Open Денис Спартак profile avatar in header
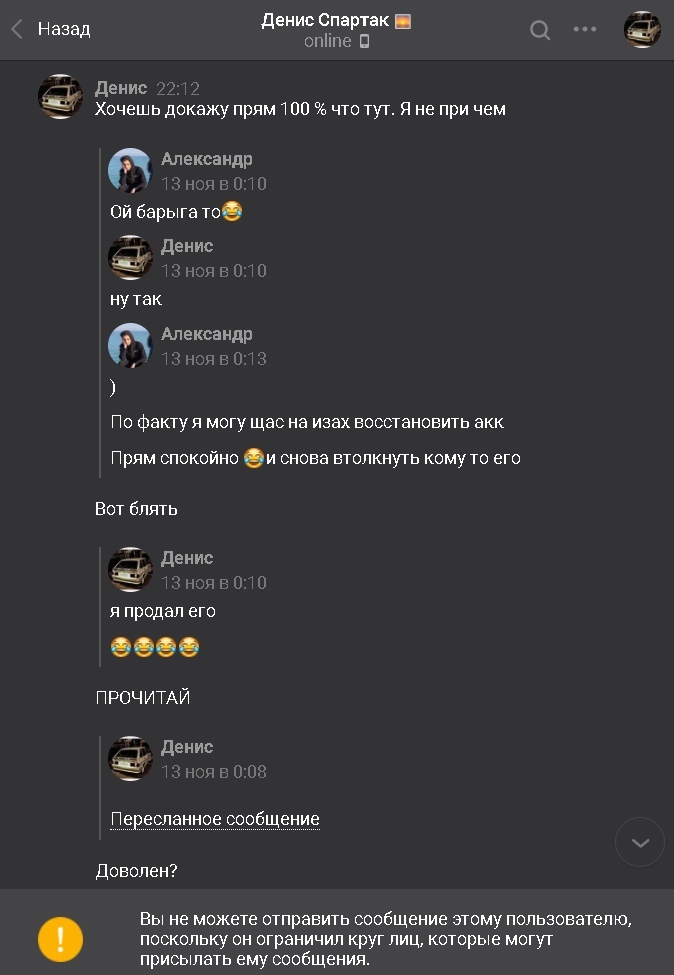 tap(642, 29)
